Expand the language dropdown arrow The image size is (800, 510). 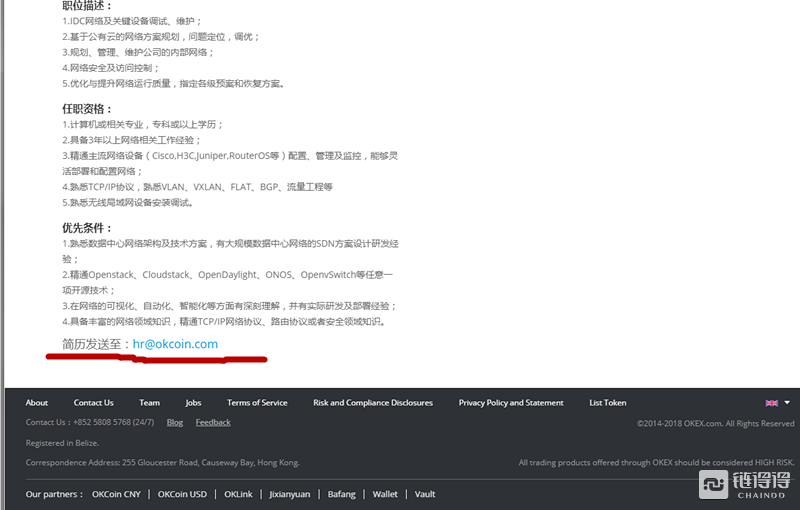click(x=787, y=403)
